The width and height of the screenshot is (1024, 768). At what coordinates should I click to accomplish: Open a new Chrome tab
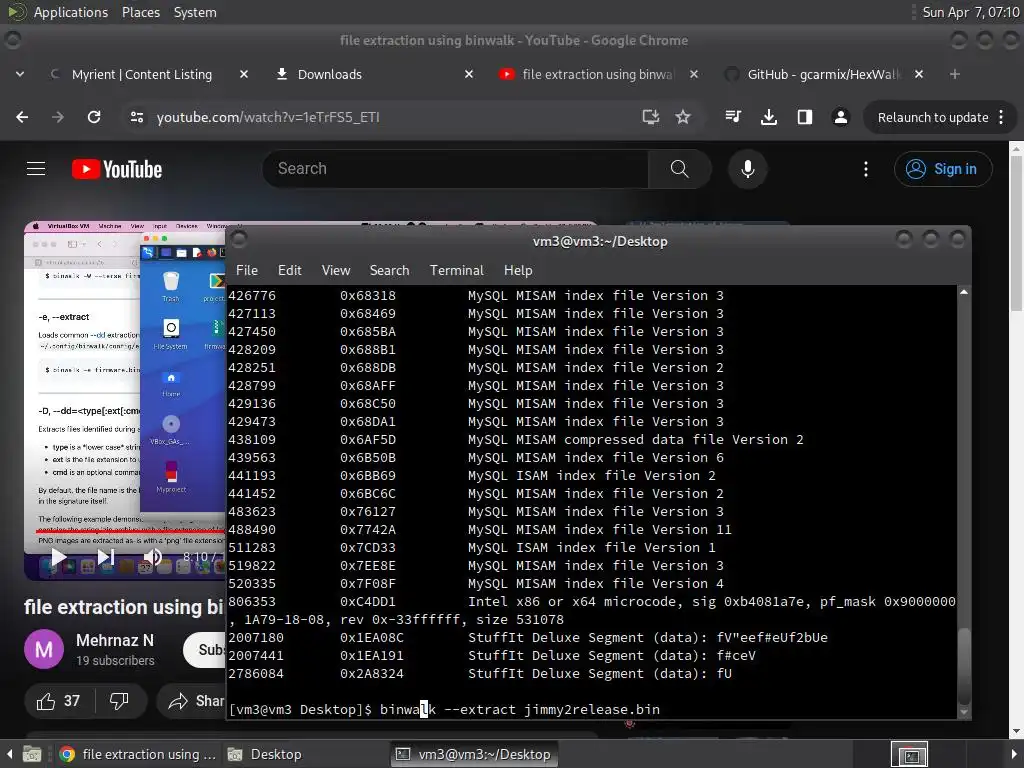pos(955,74)
